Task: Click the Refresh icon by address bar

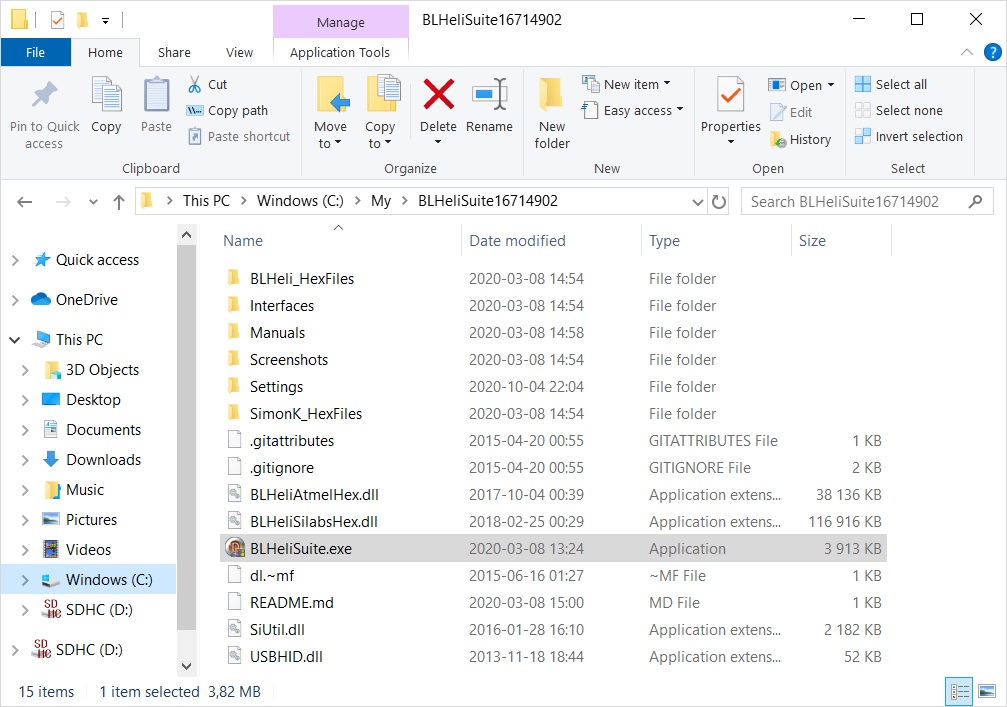Action: 719,202
